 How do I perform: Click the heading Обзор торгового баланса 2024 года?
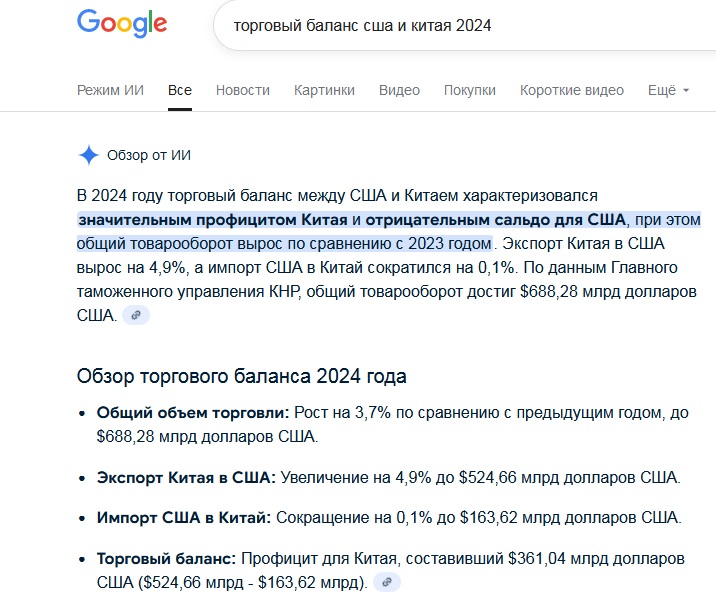pos(242,376)
